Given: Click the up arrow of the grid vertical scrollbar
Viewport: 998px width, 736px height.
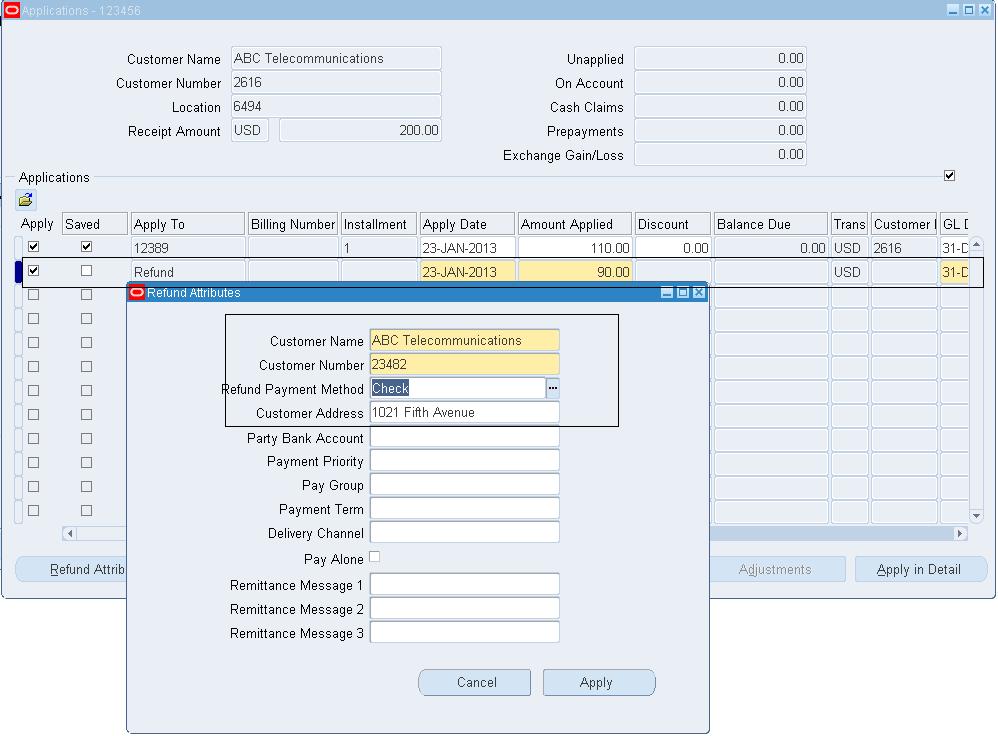Looking at the screenshot, I should click(975, 243).
